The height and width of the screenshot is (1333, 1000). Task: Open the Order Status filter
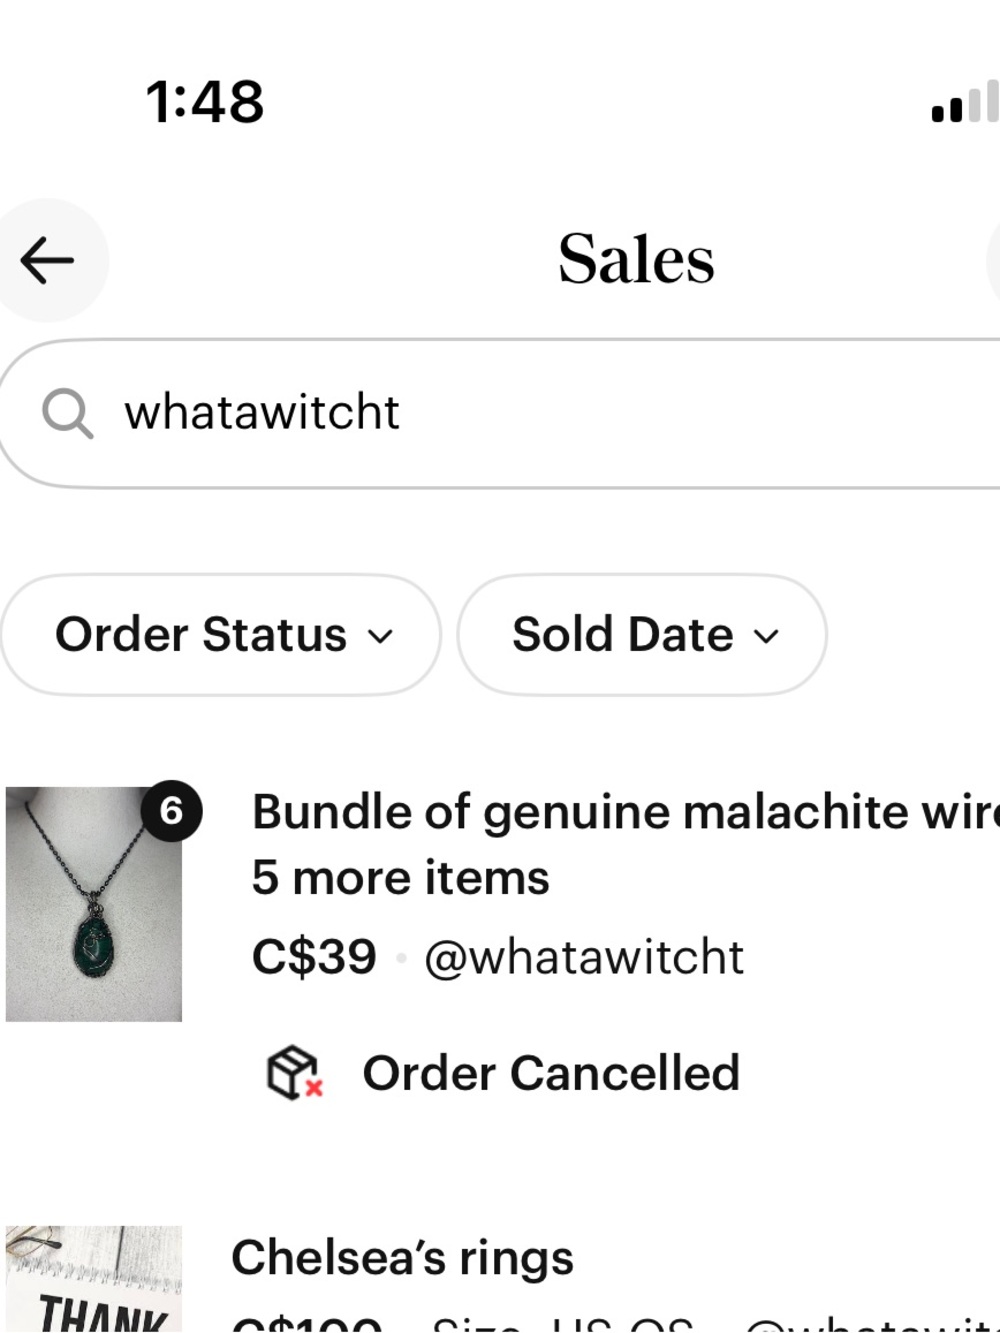(221, 634)
